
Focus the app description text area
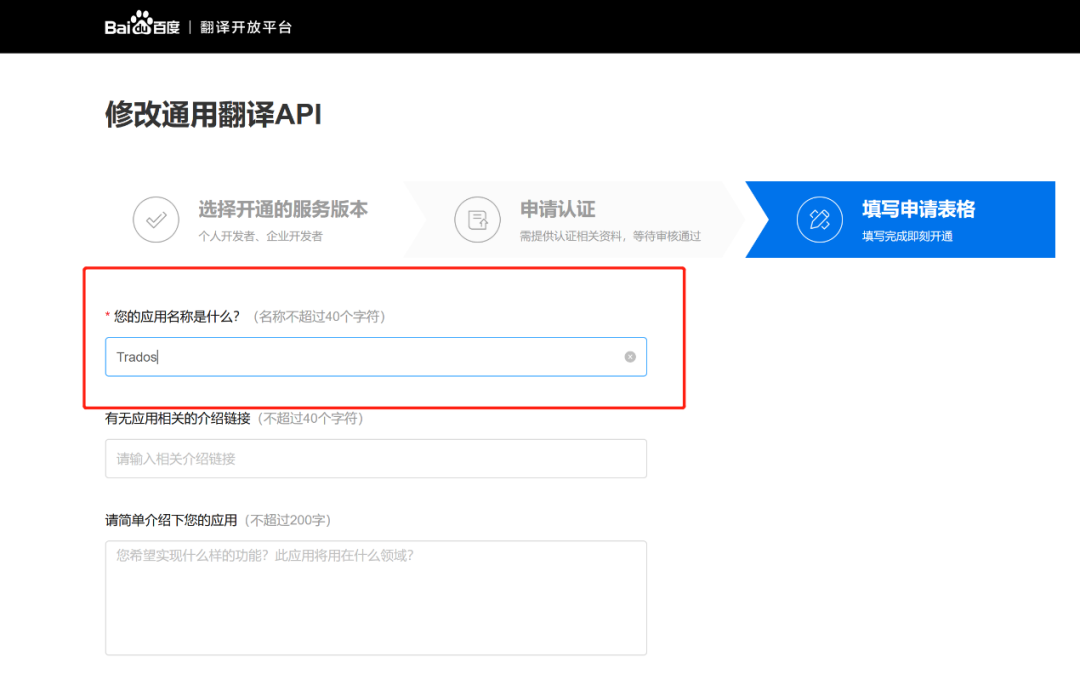coord(375,598)
